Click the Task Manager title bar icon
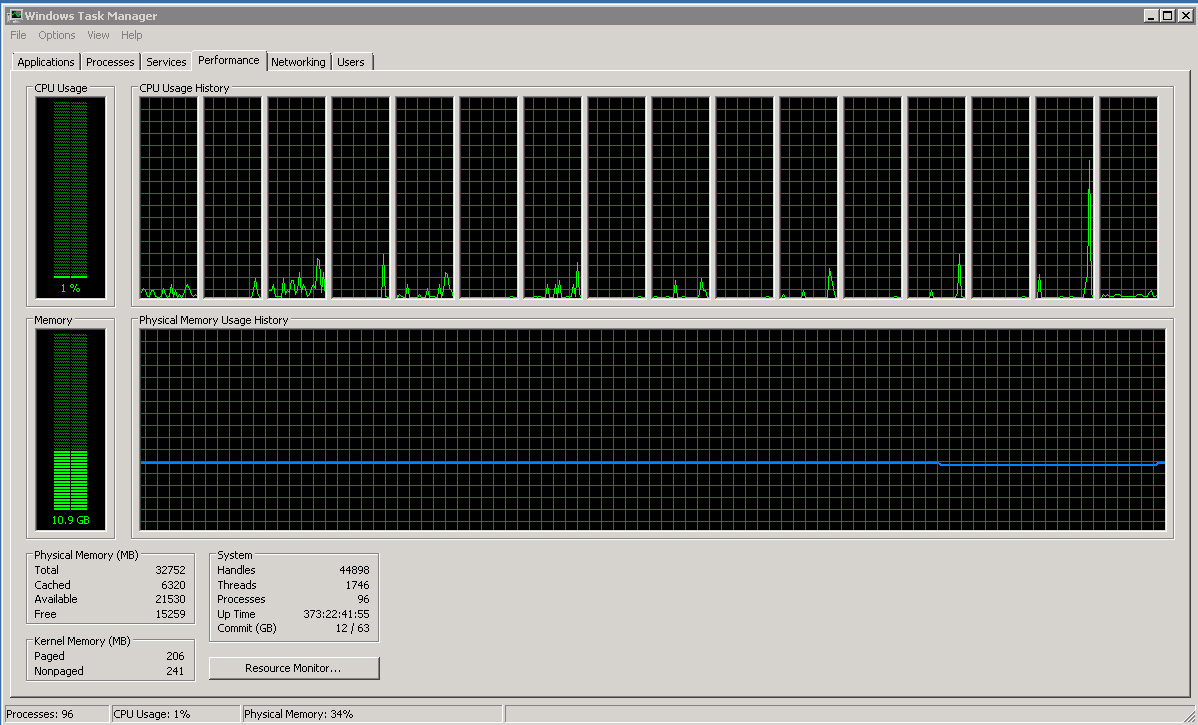Image resolution: width=1198 pixels, height=725 pixels. 15,15
